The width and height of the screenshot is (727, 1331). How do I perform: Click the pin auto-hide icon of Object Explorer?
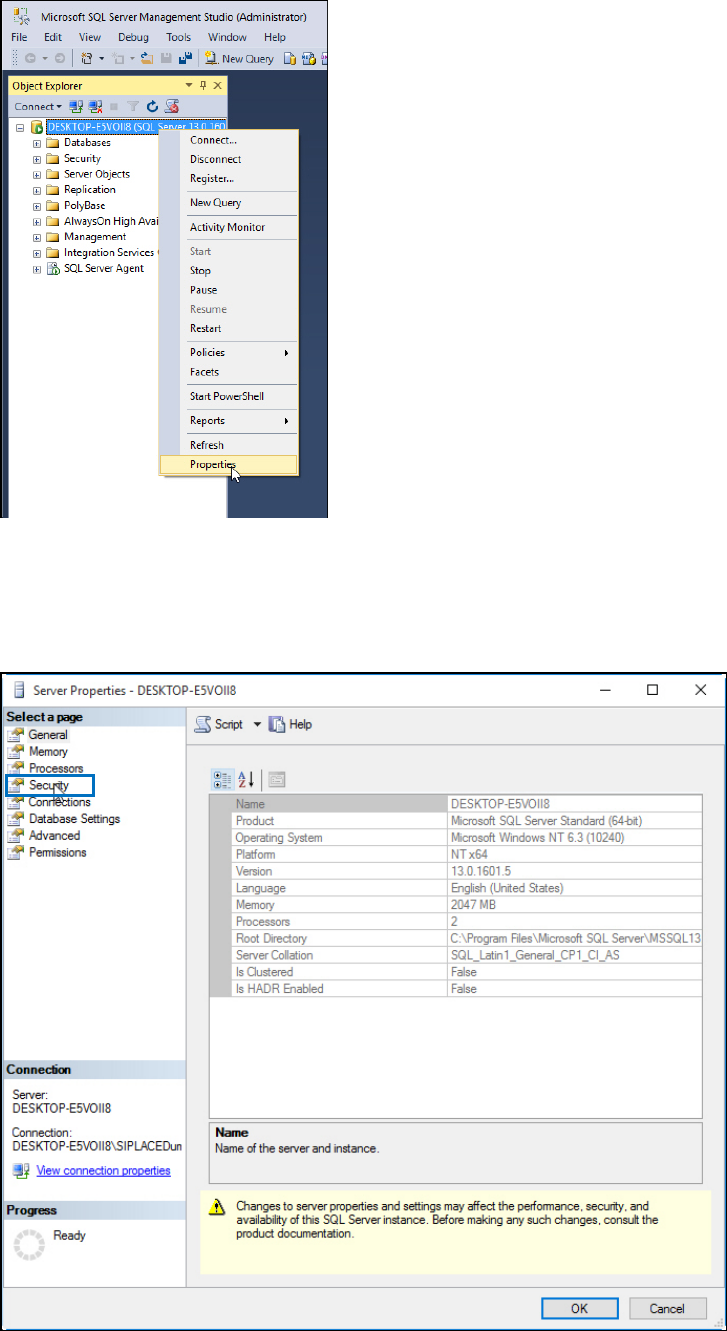(x=203, y=86)
